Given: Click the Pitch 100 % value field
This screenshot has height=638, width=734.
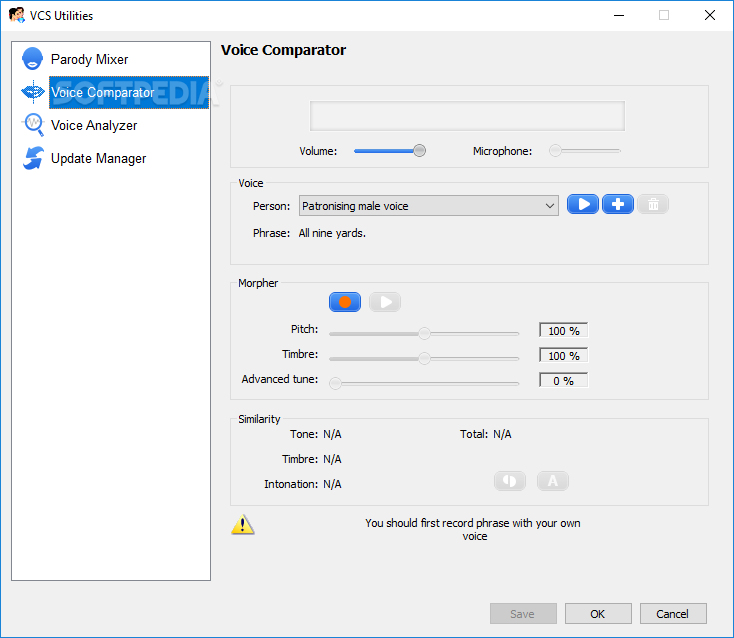Looking at the screenshot, I should click(x=564, y=331).
